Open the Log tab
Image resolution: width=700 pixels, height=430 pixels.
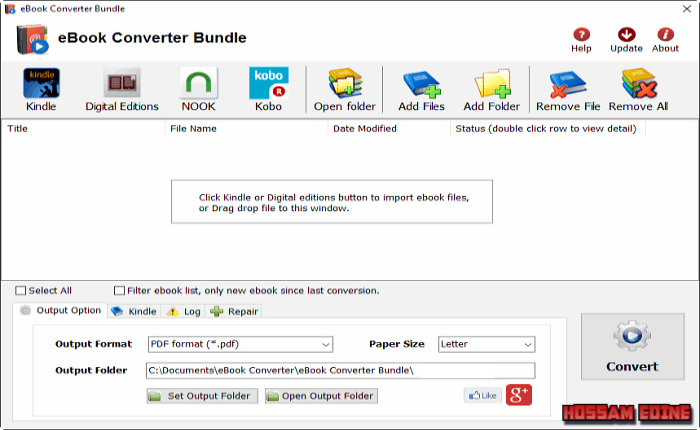[183, 311]
